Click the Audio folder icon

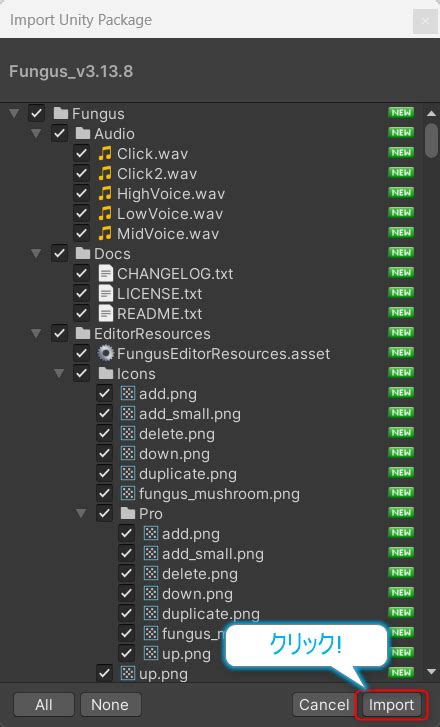[x=83, y=134]
